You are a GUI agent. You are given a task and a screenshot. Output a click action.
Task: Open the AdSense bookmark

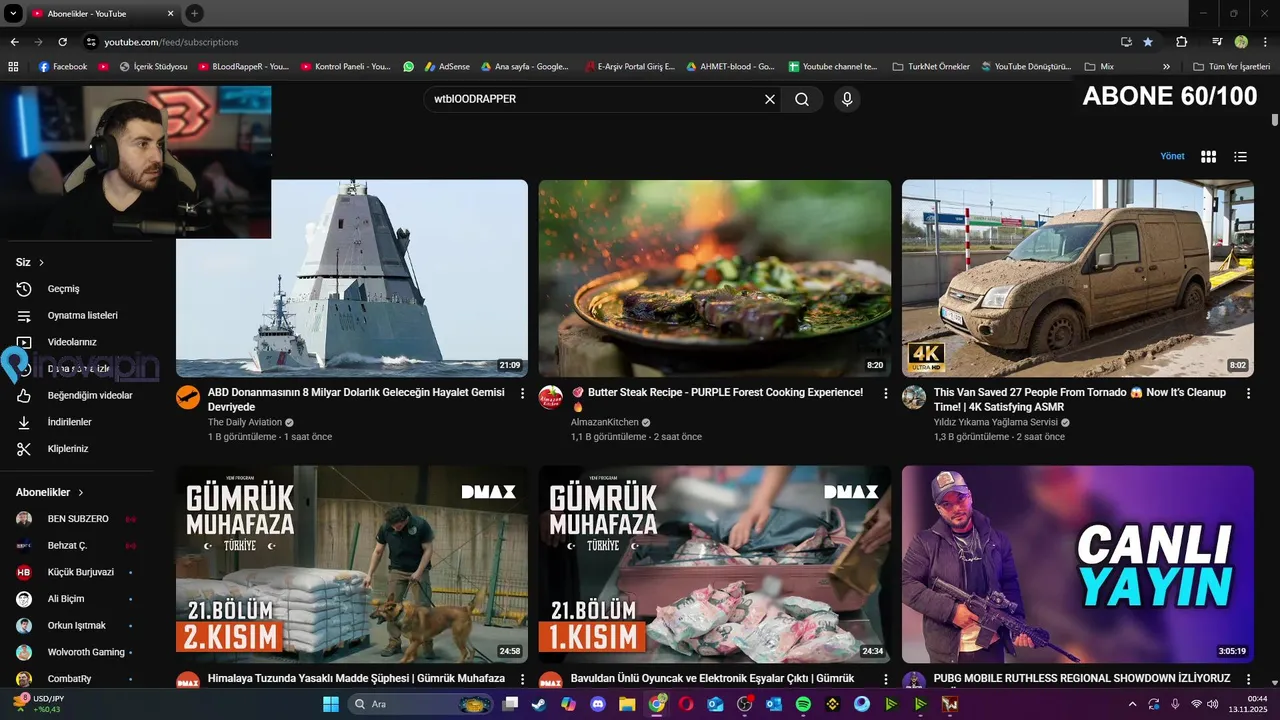446,67
